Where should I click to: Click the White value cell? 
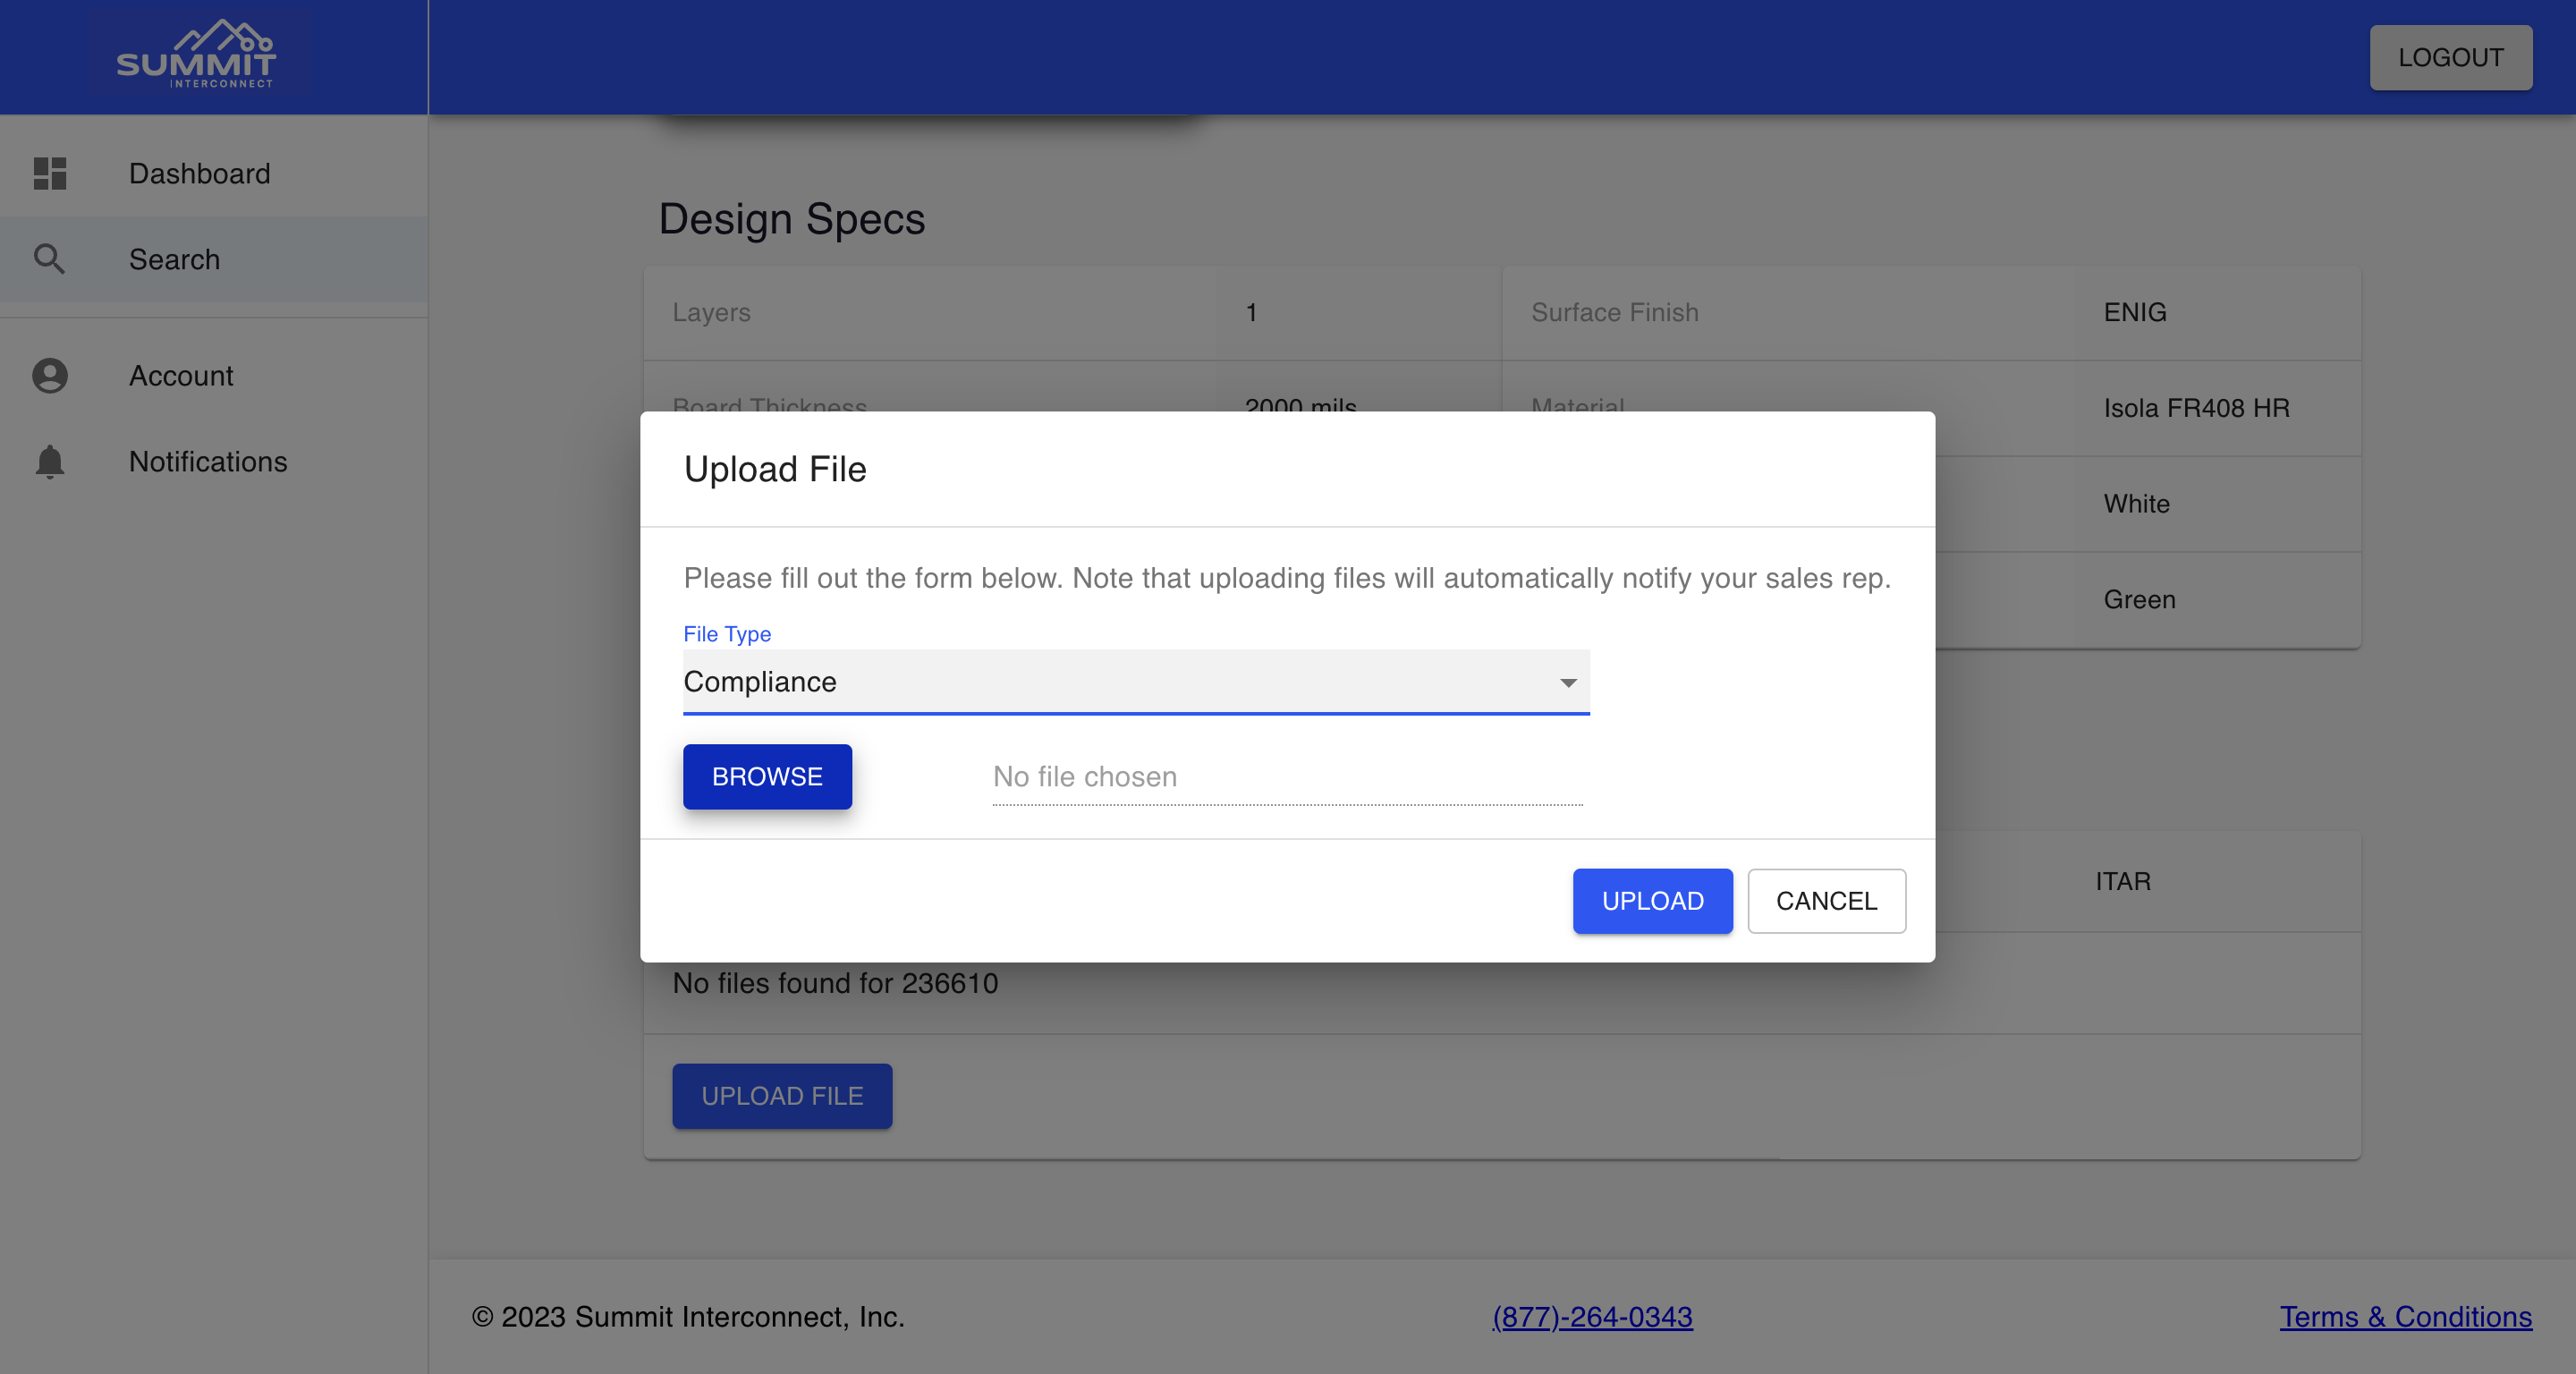pos(2136,504)
